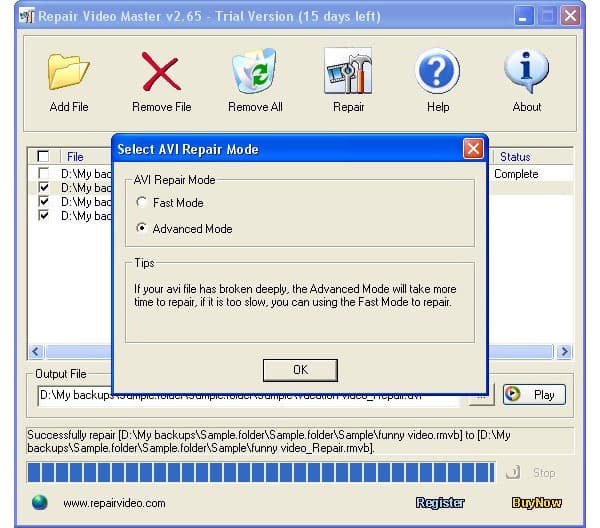Click the BuyNow link
This screenshot has height=528, width=600.
(x=536, y=503)
